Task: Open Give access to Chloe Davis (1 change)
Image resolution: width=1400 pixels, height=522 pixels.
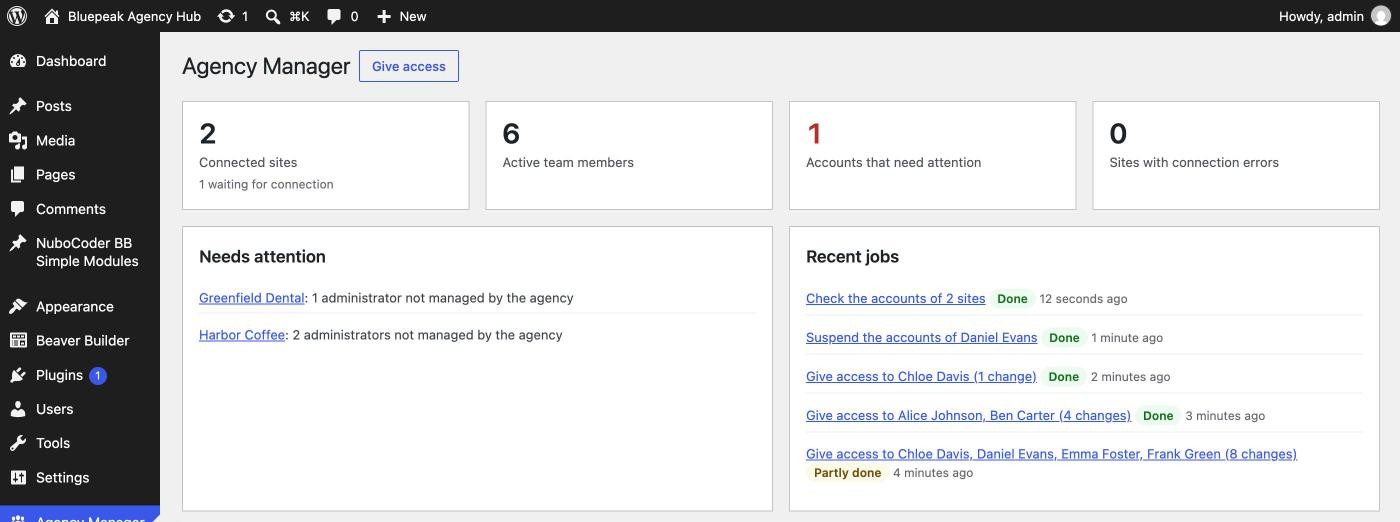Action: 921,376
